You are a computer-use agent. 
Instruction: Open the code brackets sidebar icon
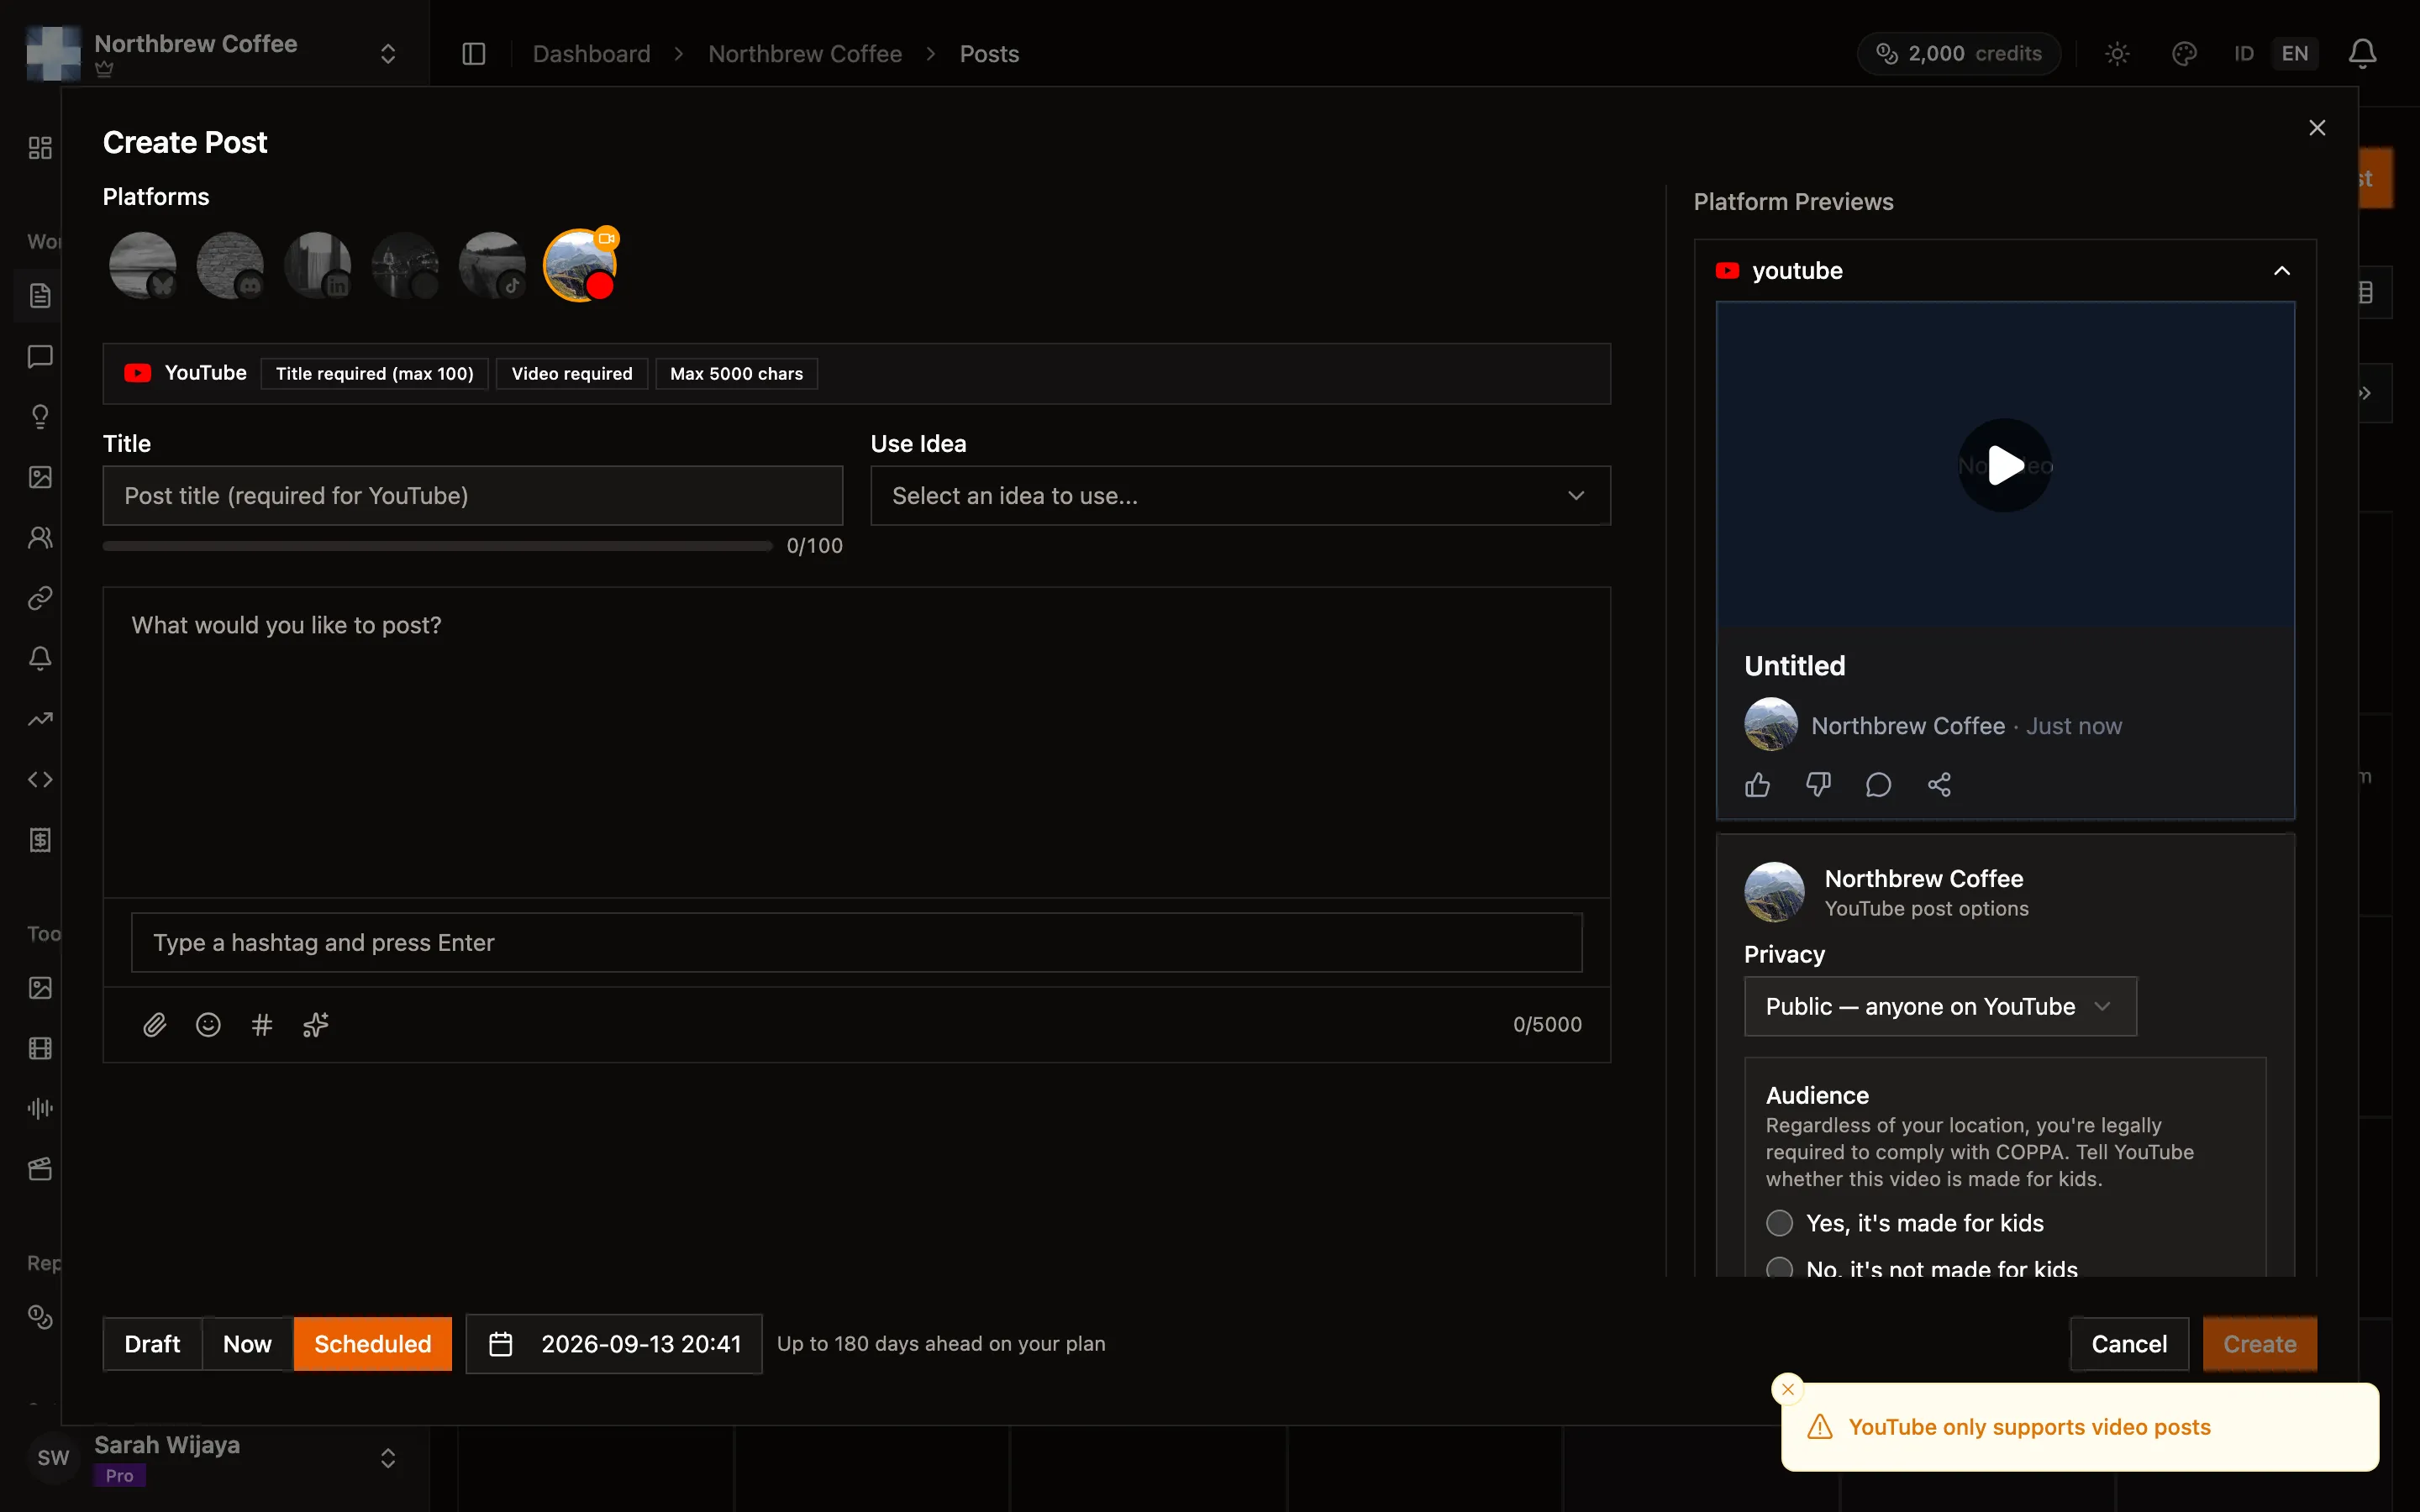40,780
